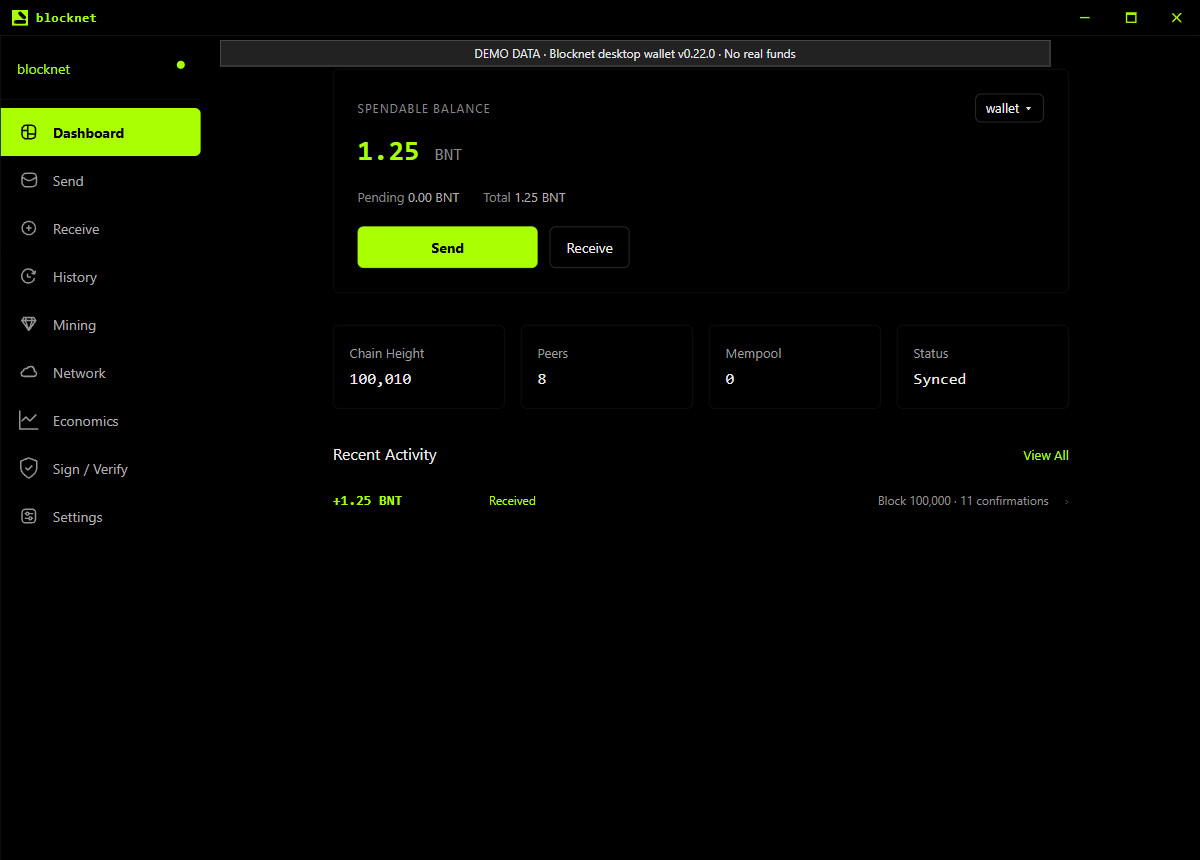Open the wallet selector dropdown

1009,108
